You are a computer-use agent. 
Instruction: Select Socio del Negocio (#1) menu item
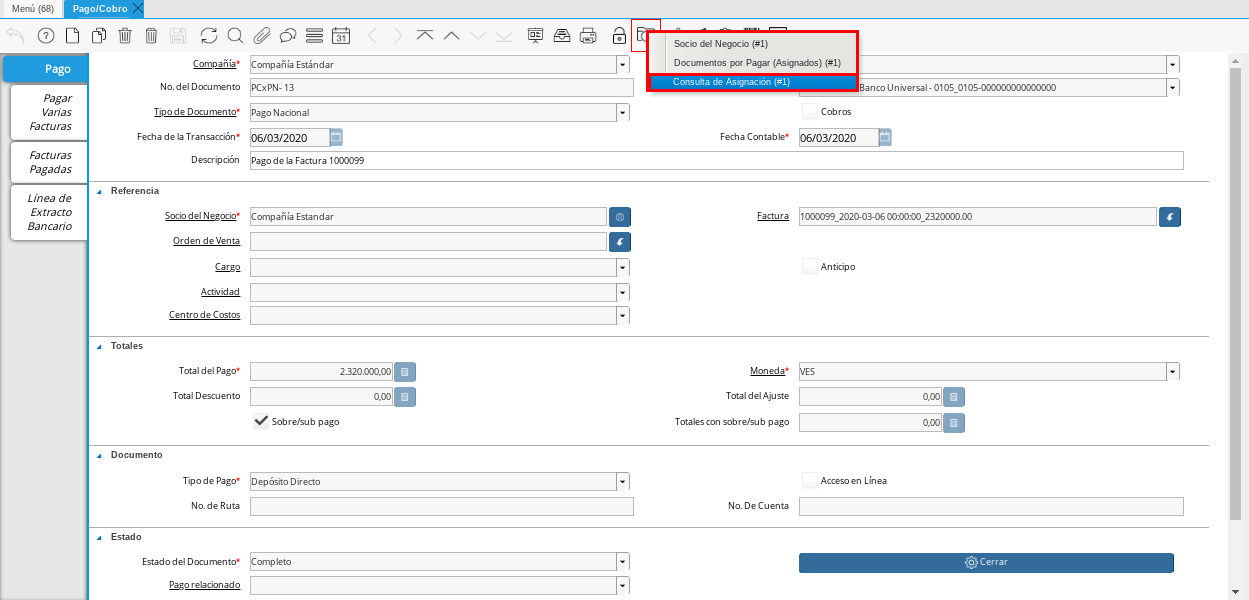point(752,44)
